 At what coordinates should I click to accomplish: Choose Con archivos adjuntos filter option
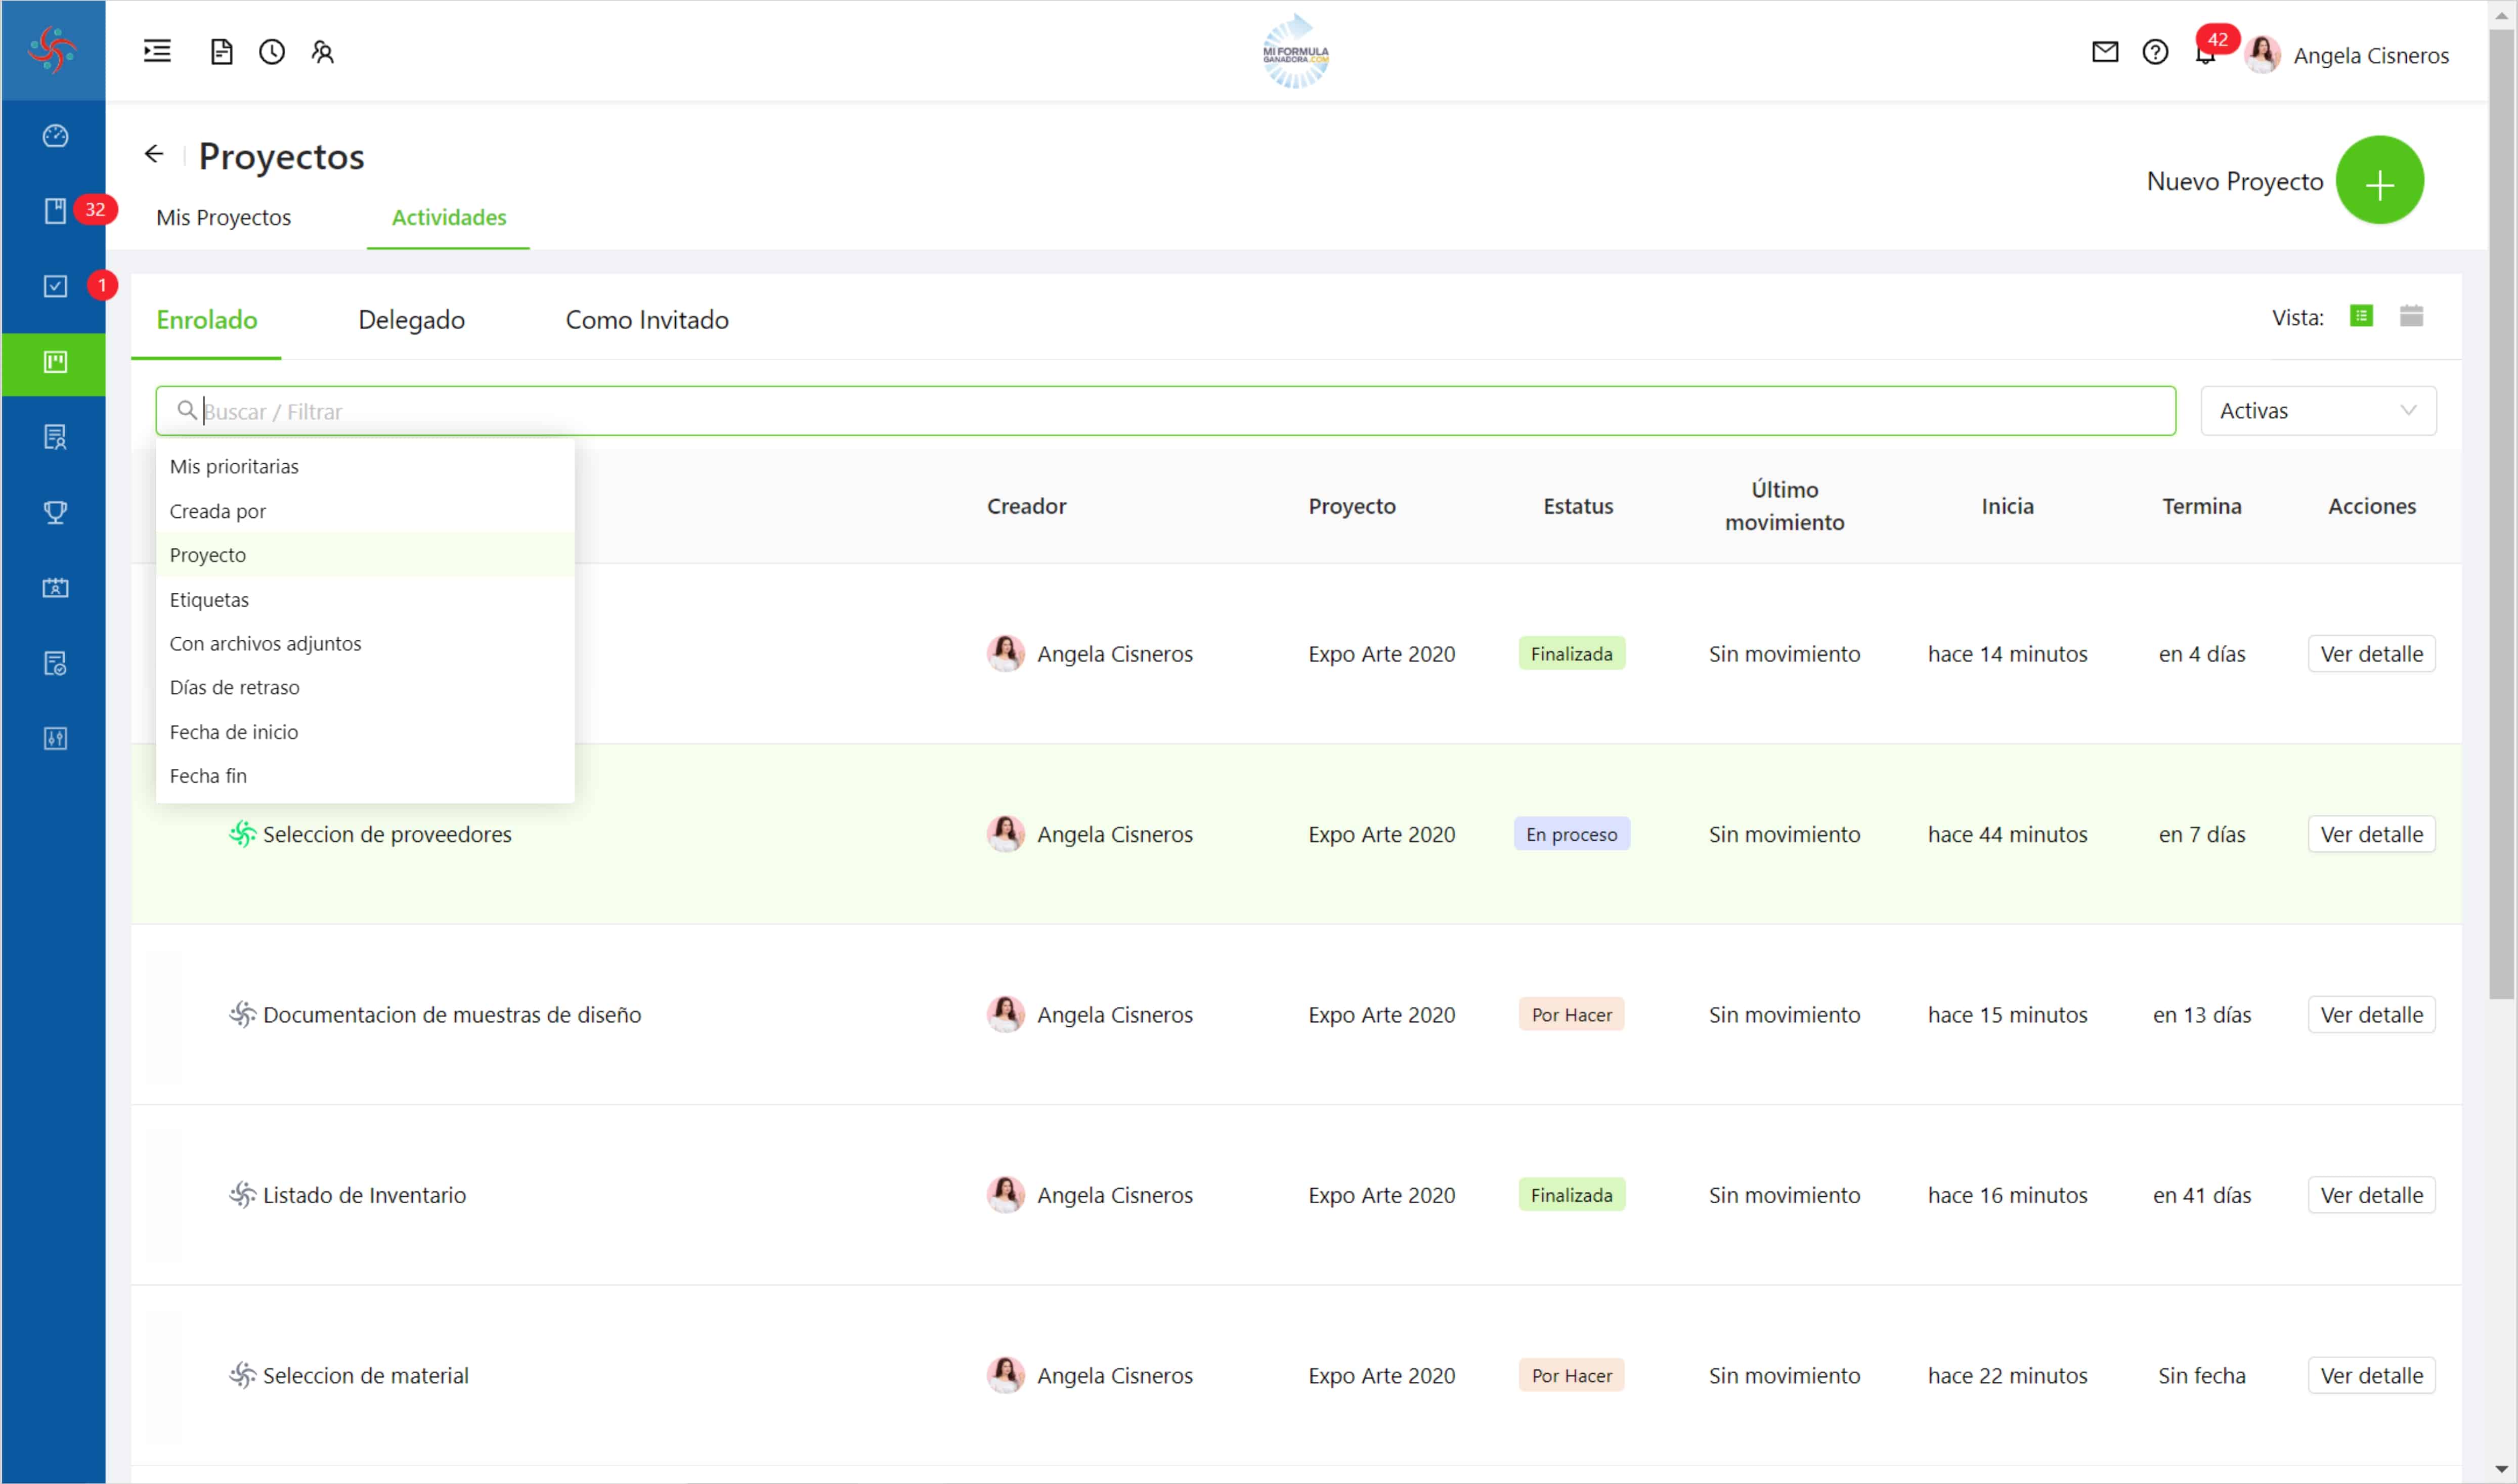365,643
